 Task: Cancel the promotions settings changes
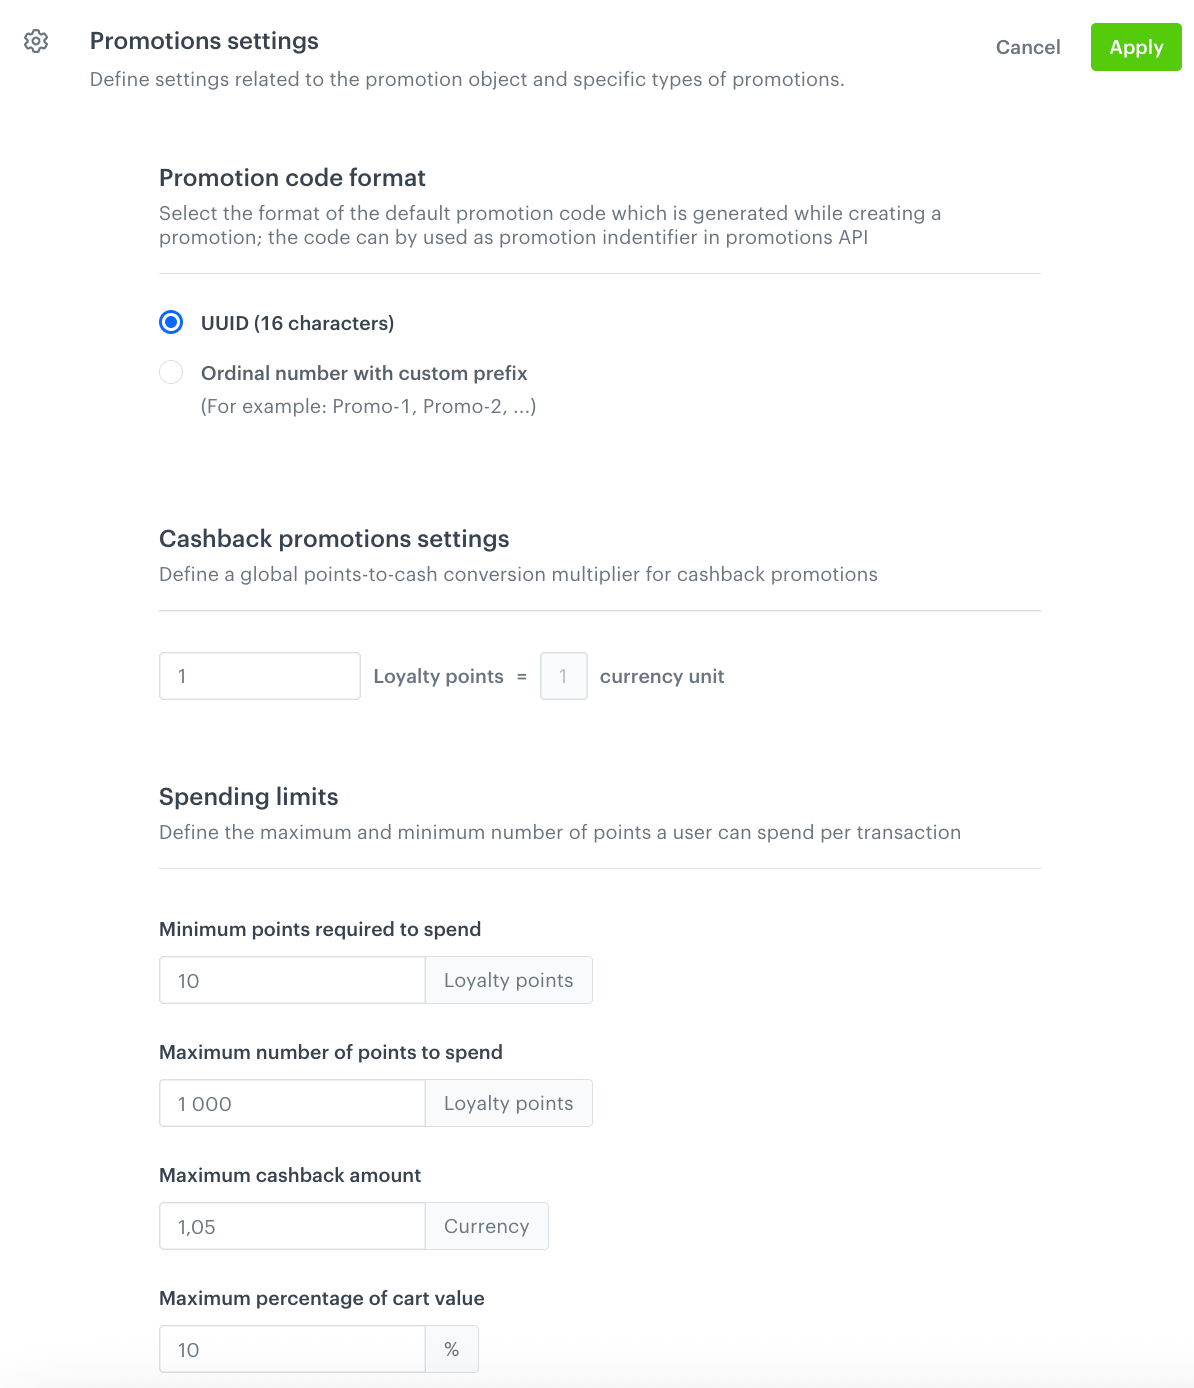[x=1027, y=47]
